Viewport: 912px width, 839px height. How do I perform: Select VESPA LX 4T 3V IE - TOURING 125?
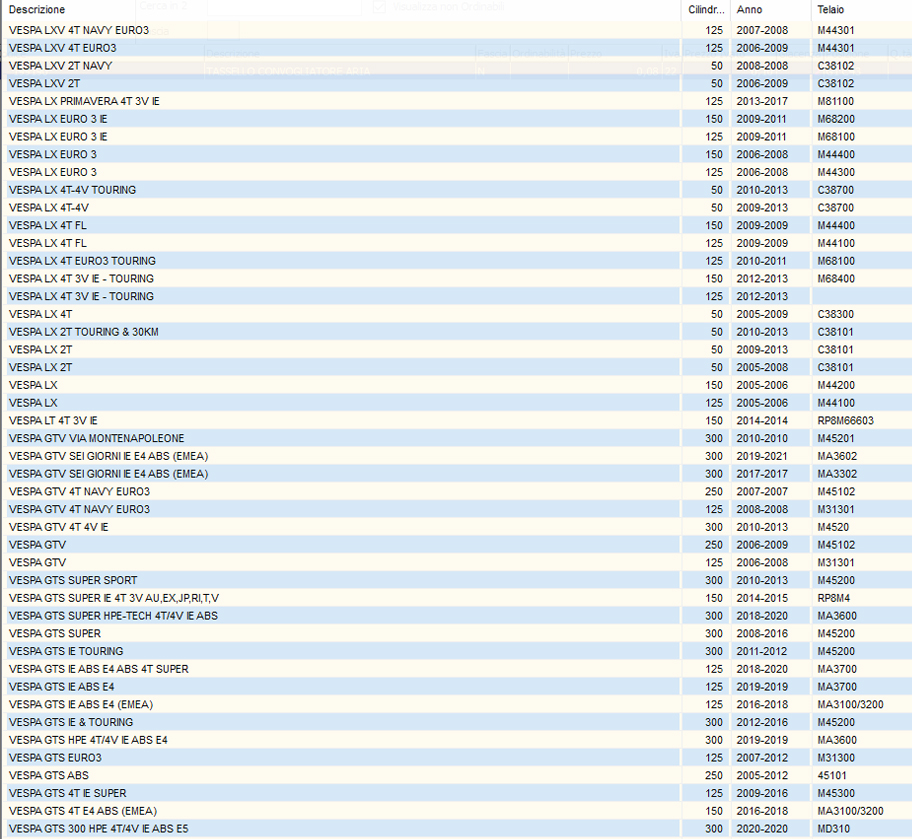(x=456, y=296)
